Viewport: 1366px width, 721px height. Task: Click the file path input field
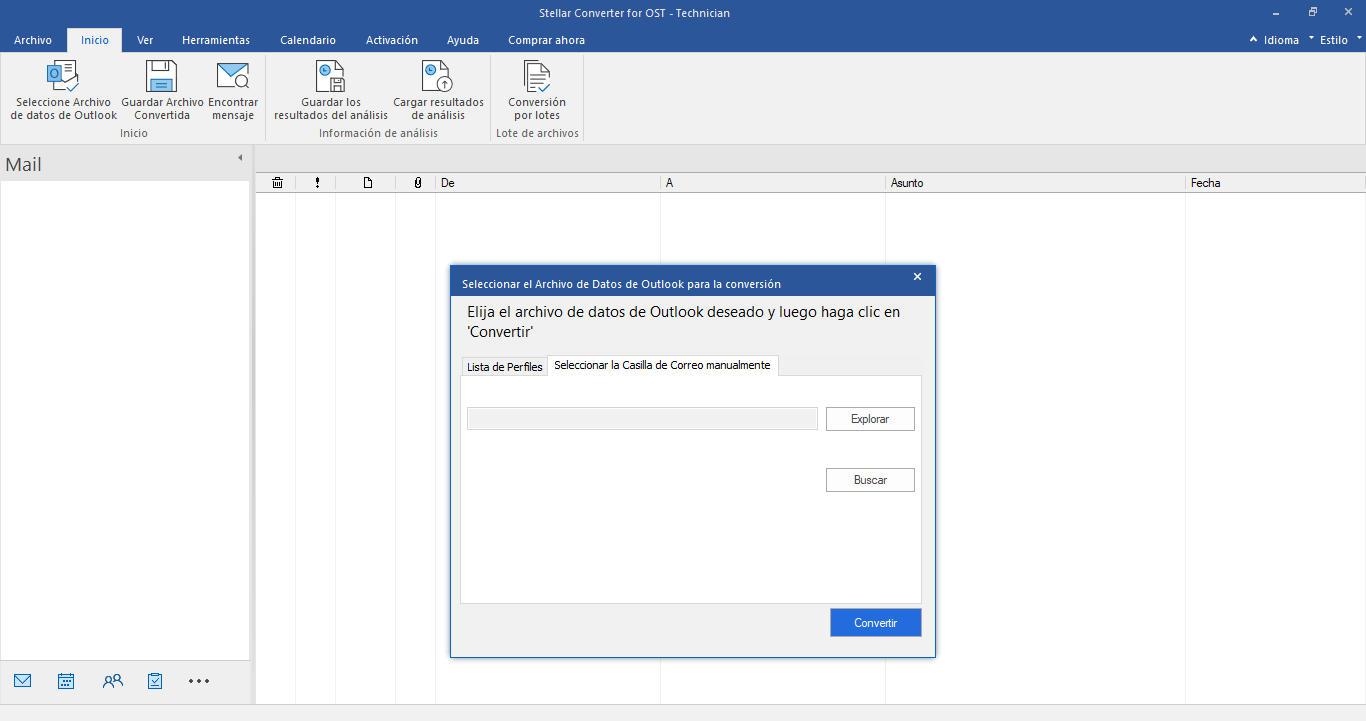click(x=642, y=419)
